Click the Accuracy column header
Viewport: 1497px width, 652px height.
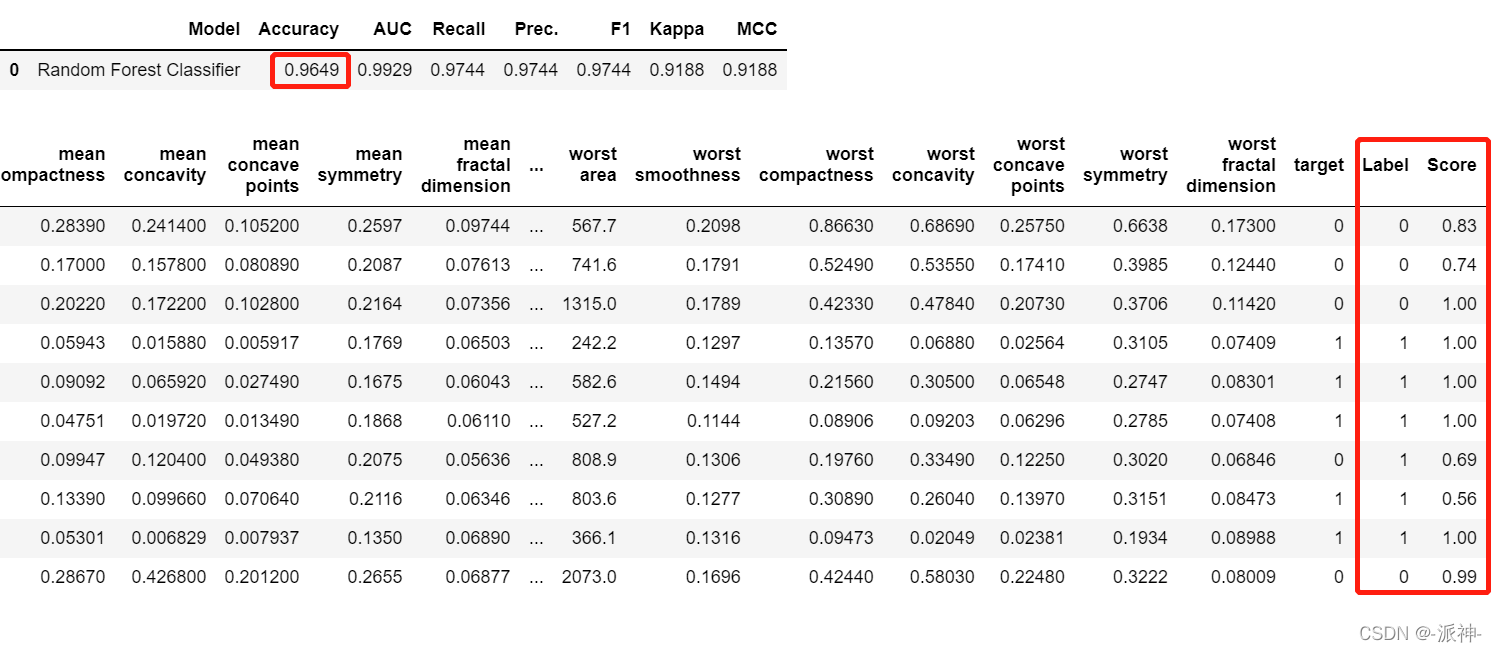298,29
